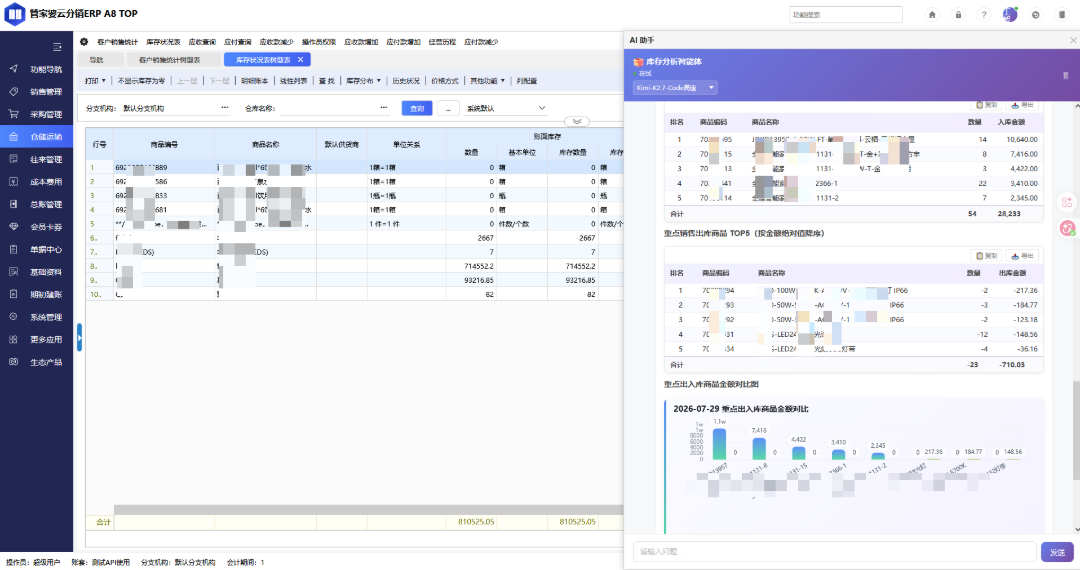Expand the 系统默认 dropdown

[x=506, y=108]
